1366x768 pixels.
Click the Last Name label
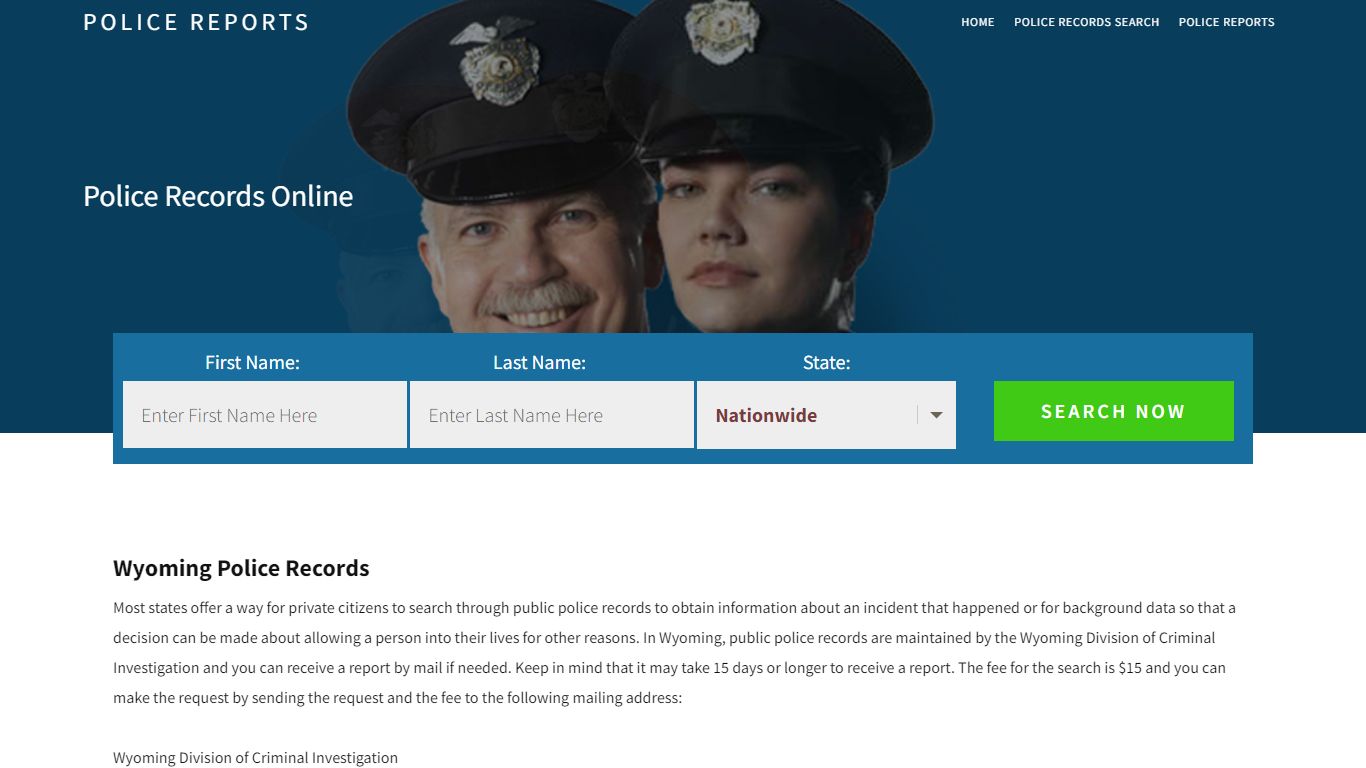pyautogui.click(x=539, y=362)
